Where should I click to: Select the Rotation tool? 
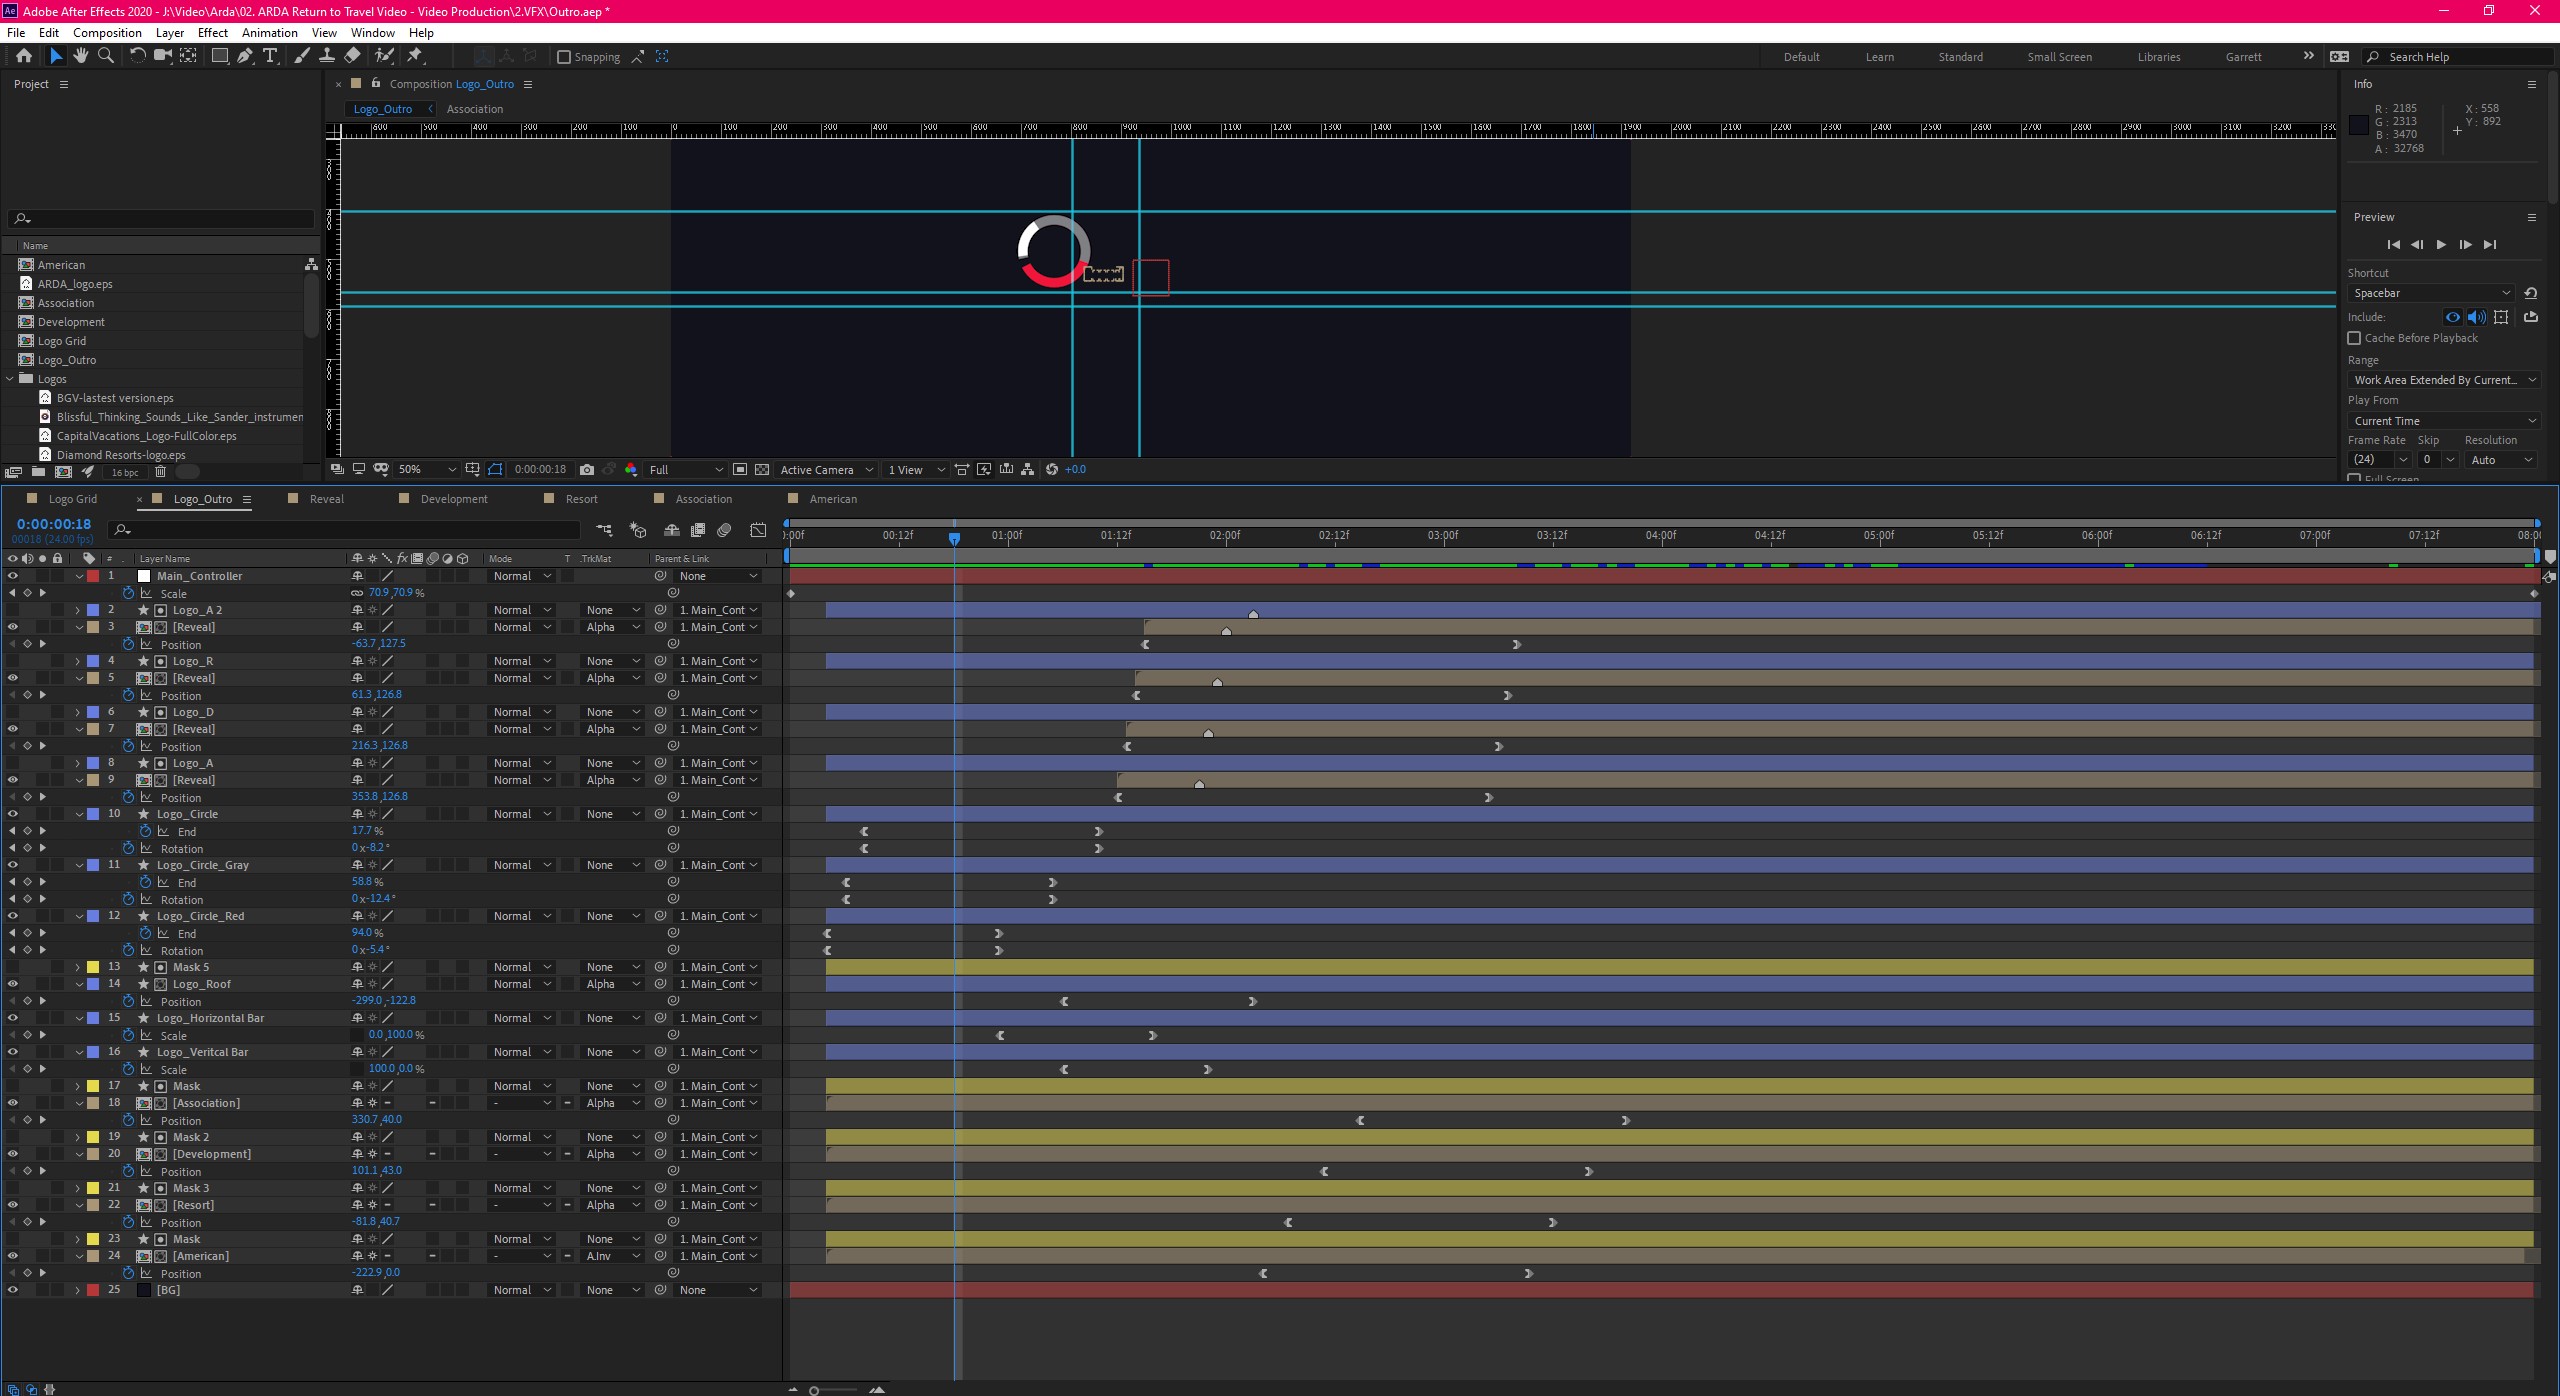coord(138,56)
